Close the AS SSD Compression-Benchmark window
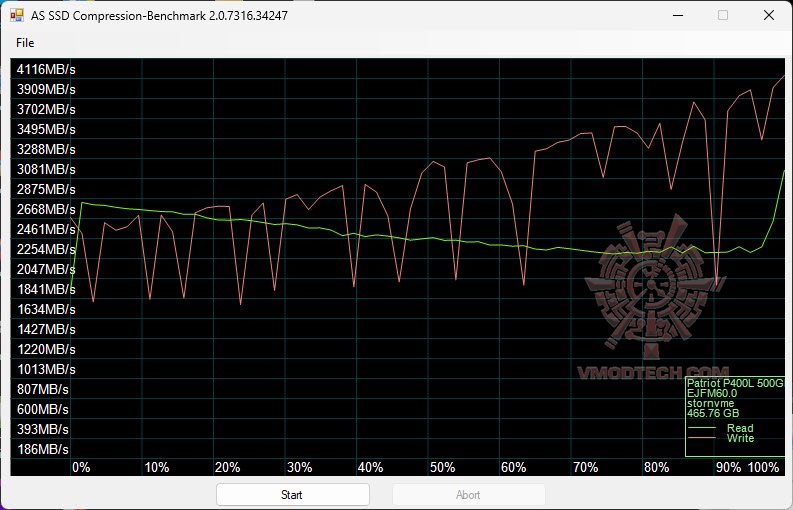 [769, 15]
